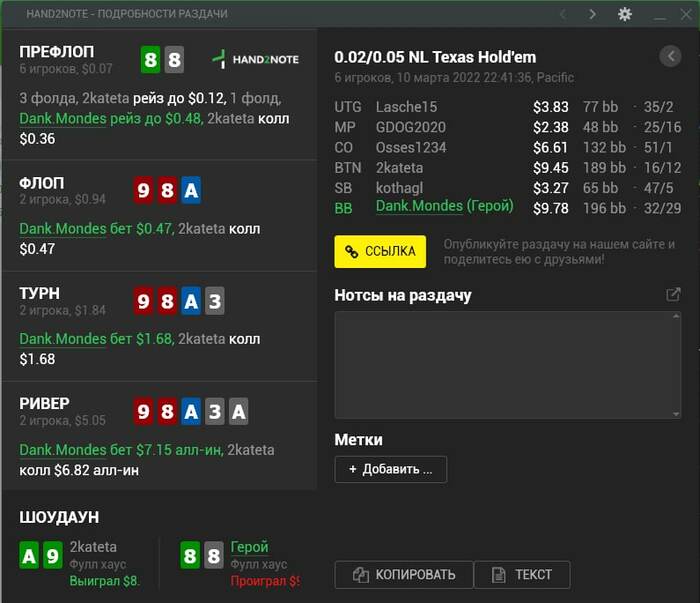The height and width of the screenshot is (603, 700).
Task: Collapse details panel with round chevron button
Action: tap(670, 56)
